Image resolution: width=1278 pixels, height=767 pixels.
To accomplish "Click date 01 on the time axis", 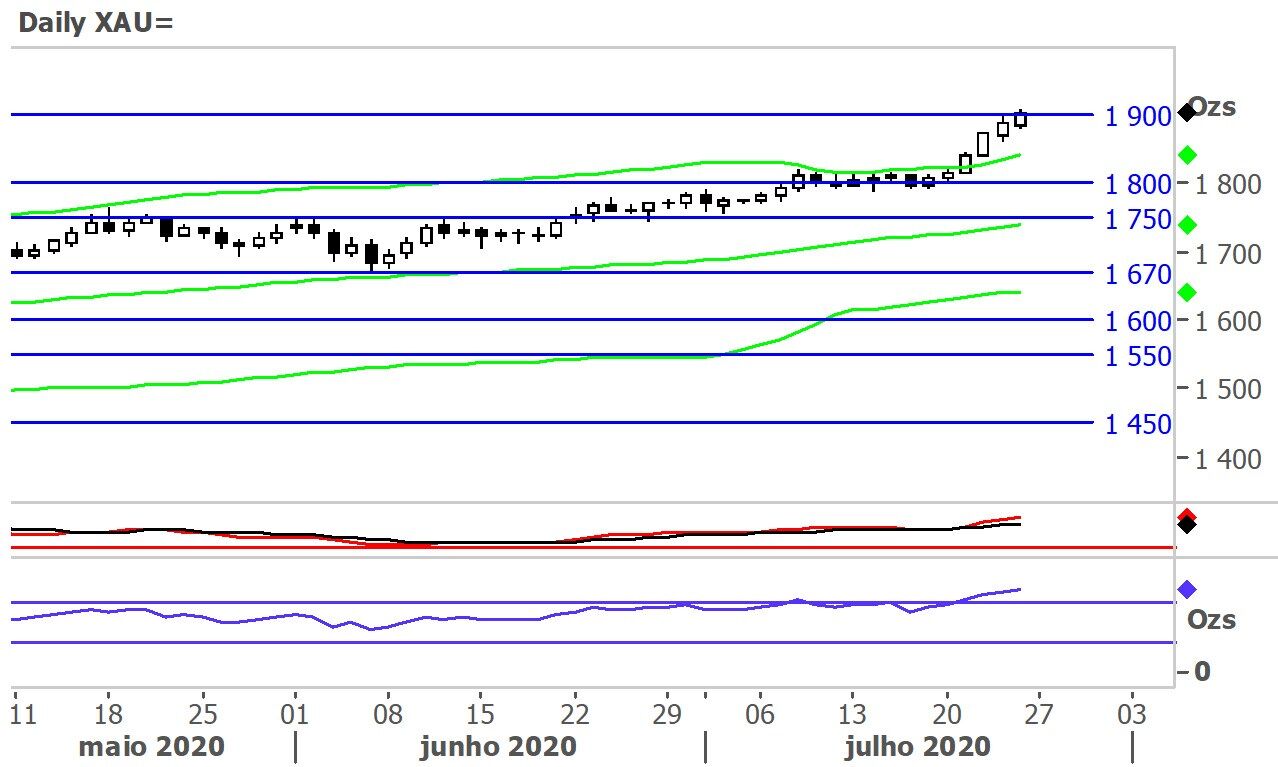I will (x=296, y=716).
